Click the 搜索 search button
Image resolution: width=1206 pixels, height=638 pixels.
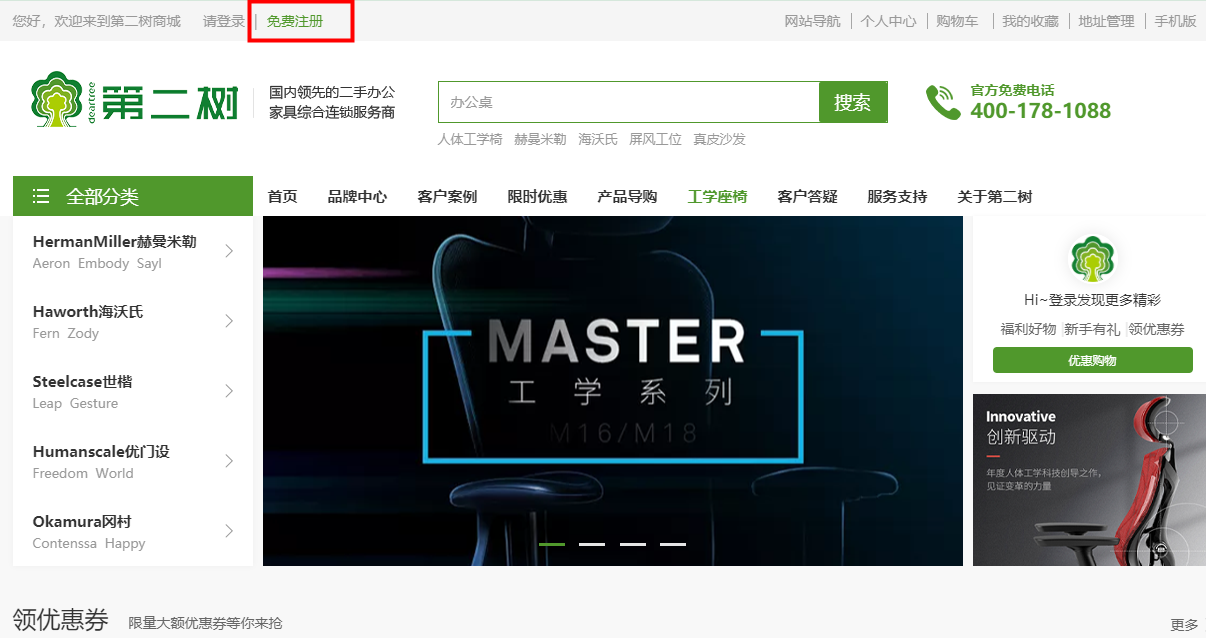coord(853,102)
